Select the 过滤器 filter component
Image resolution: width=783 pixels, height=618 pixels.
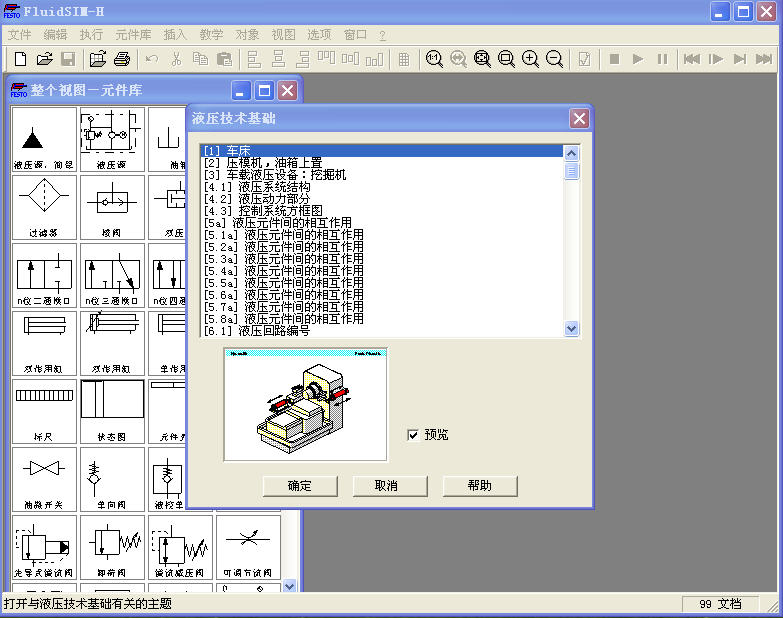click(x=44, y=207)
